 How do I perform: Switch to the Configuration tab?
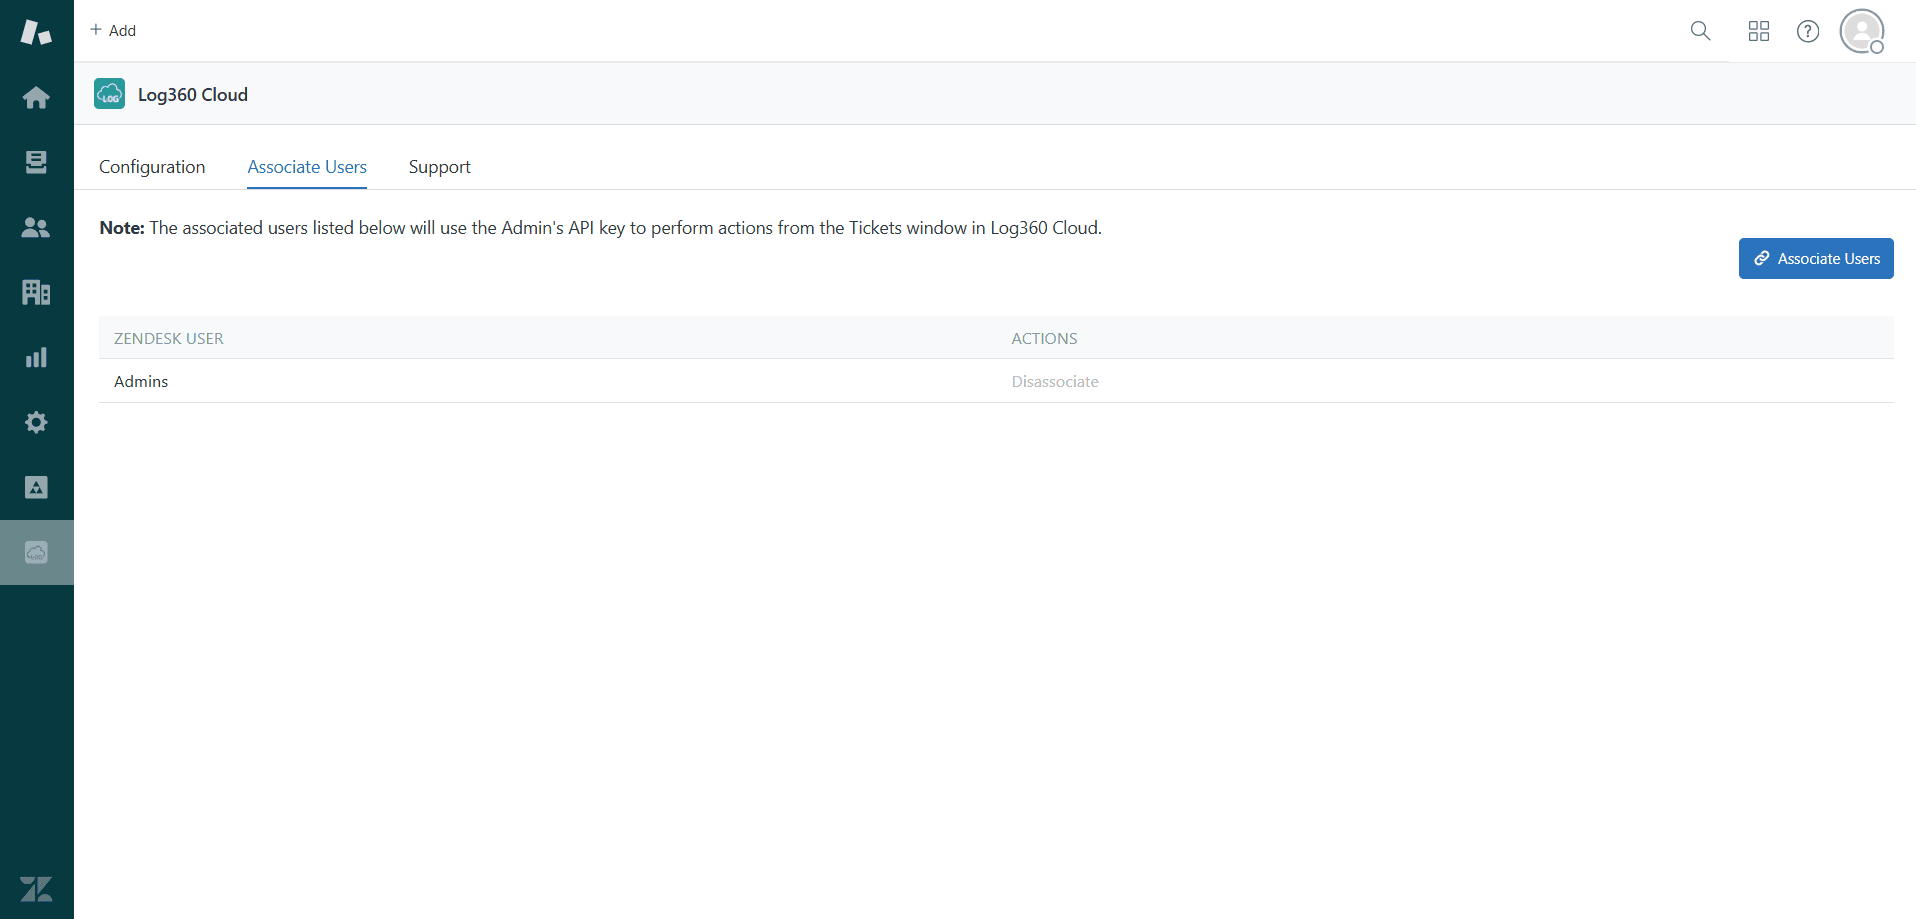pyautogui.click(x=152, y=167)
